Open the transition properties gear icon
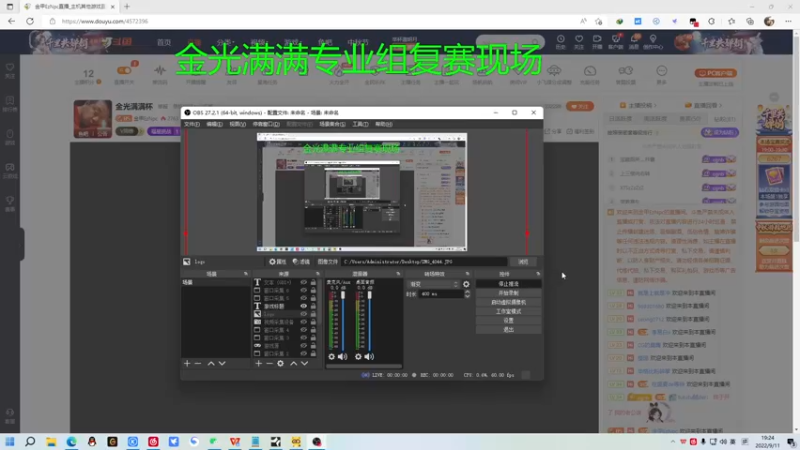Image resolution: width=800 pixels, height=450 pixels. [x=466, y=284]
